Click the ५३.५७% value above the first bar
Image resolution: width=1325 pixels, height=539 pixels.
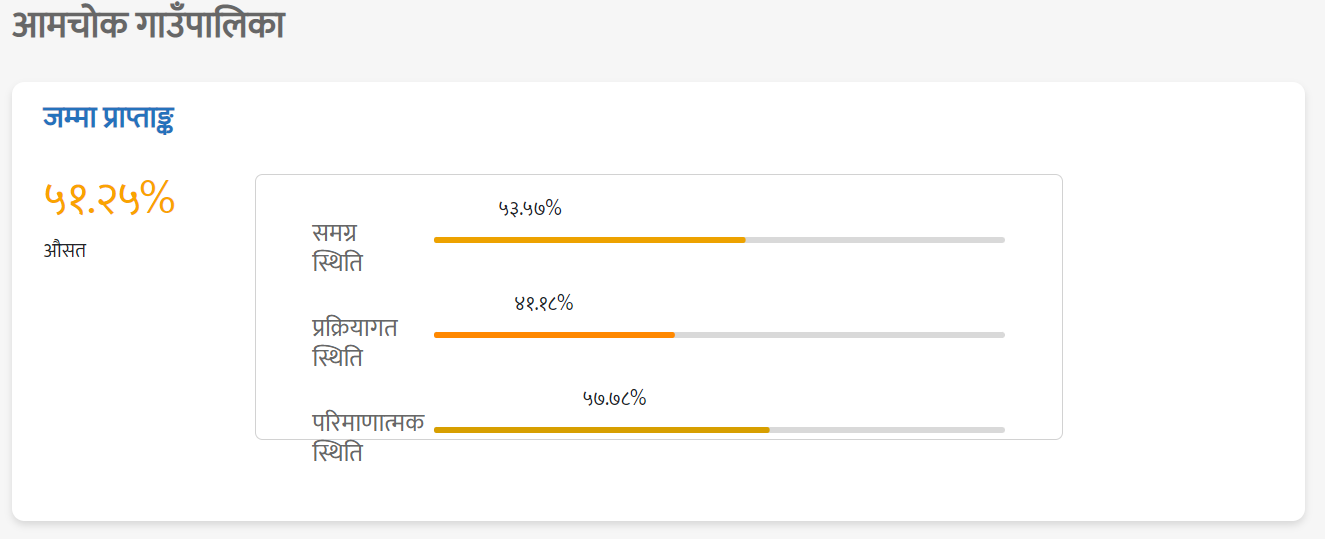[x=530, y=208]
